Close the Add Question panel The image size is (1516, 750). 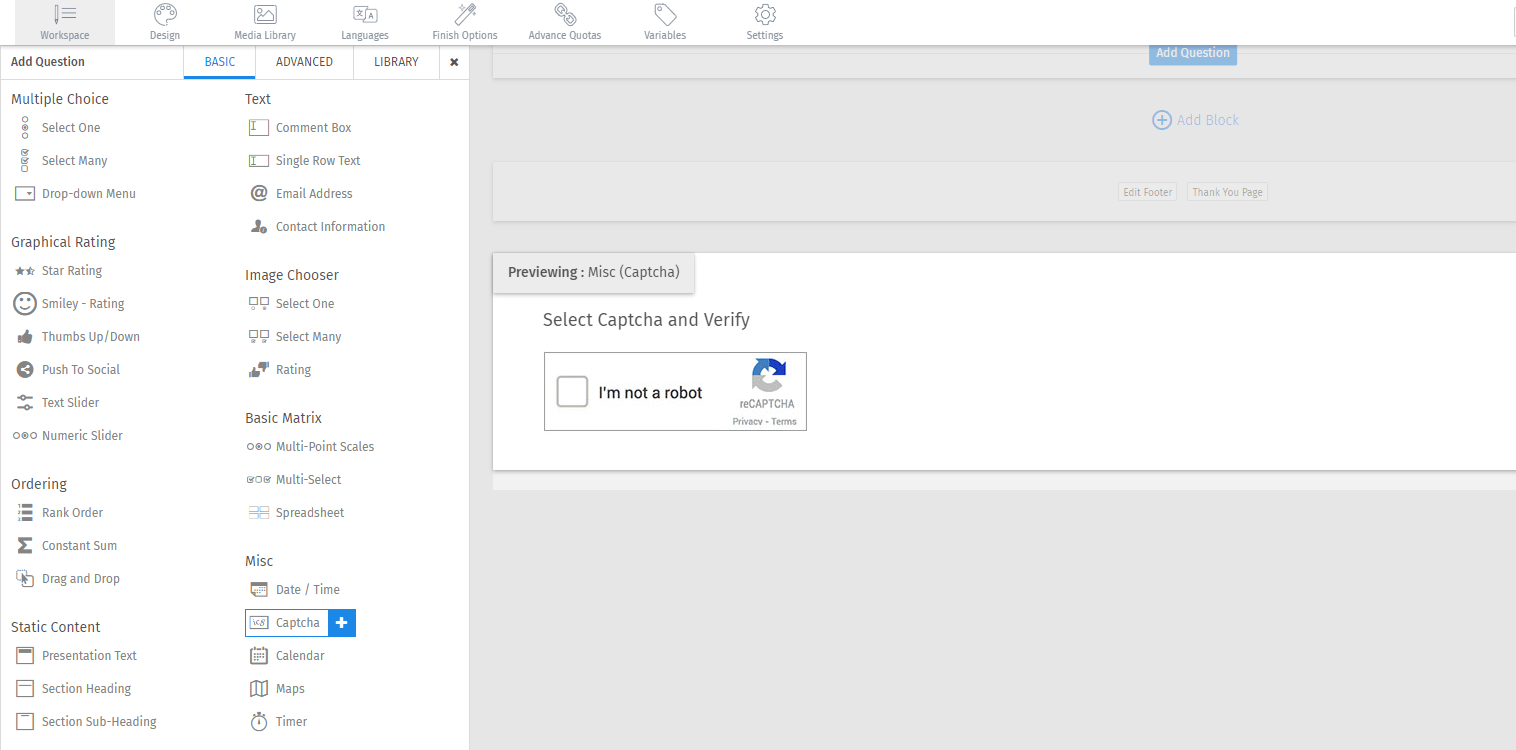point(454,62)
